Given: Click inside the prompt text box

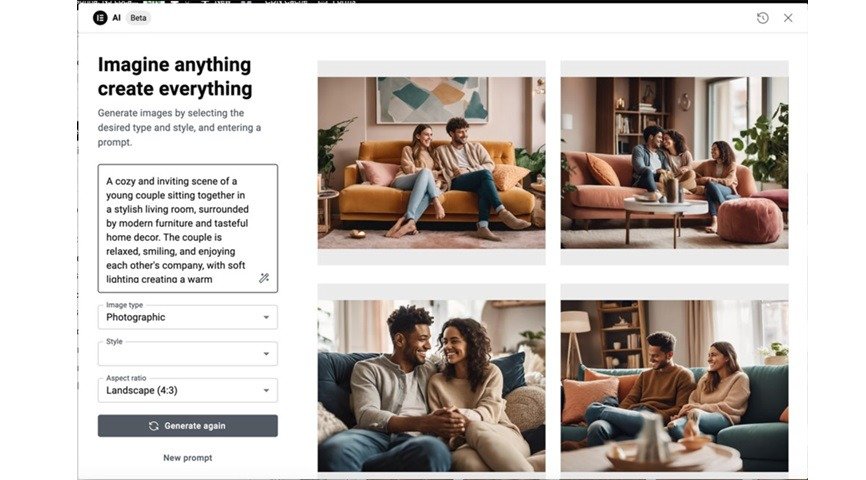Looking at the screenshot, I should pos(188,228).
